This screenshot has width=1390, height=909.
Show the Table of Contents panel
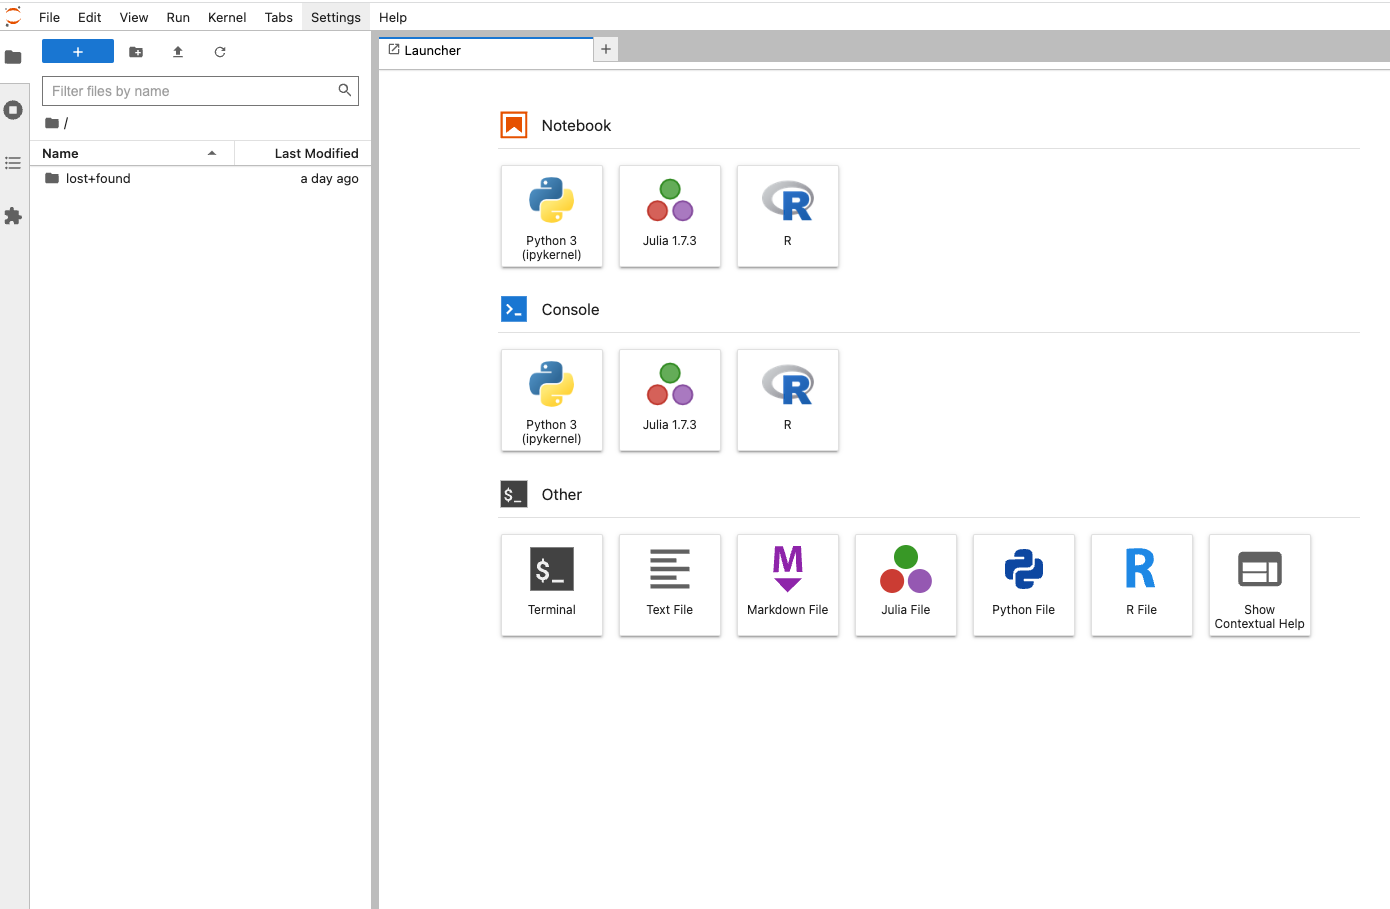point(13,163)
